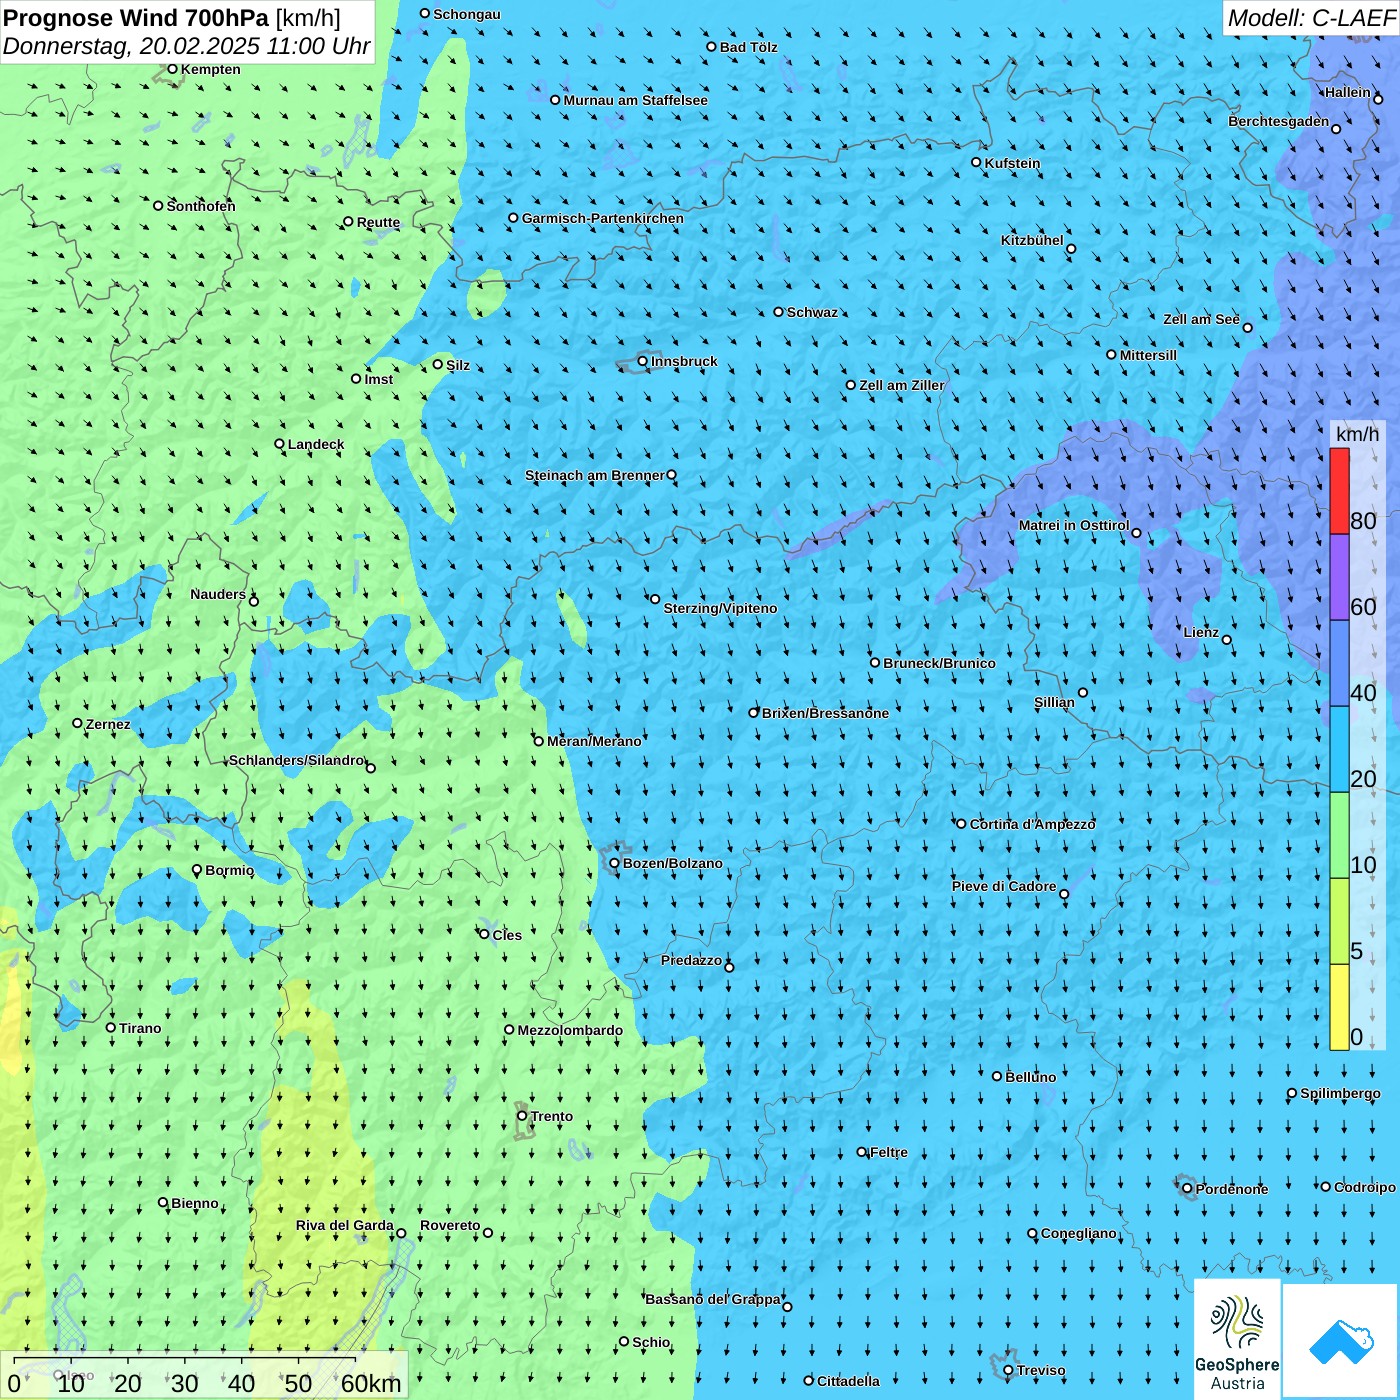The width and height of the screenshot is (1400, 1400).
Task: Click the "Trento" city label
Action: [x=552, y=1116]
